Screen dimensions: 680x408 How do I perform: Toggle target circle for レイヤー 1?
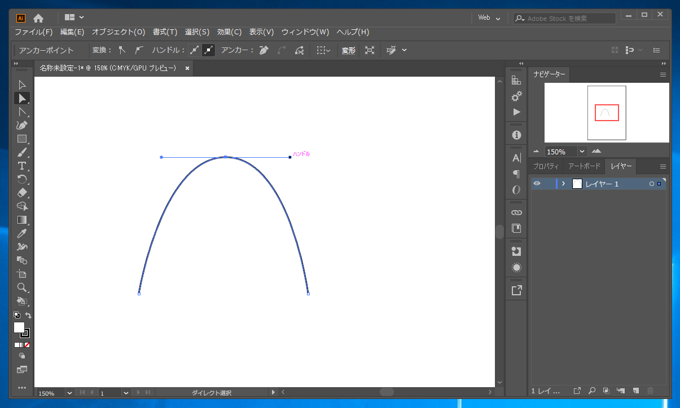(x=651, y=184)
